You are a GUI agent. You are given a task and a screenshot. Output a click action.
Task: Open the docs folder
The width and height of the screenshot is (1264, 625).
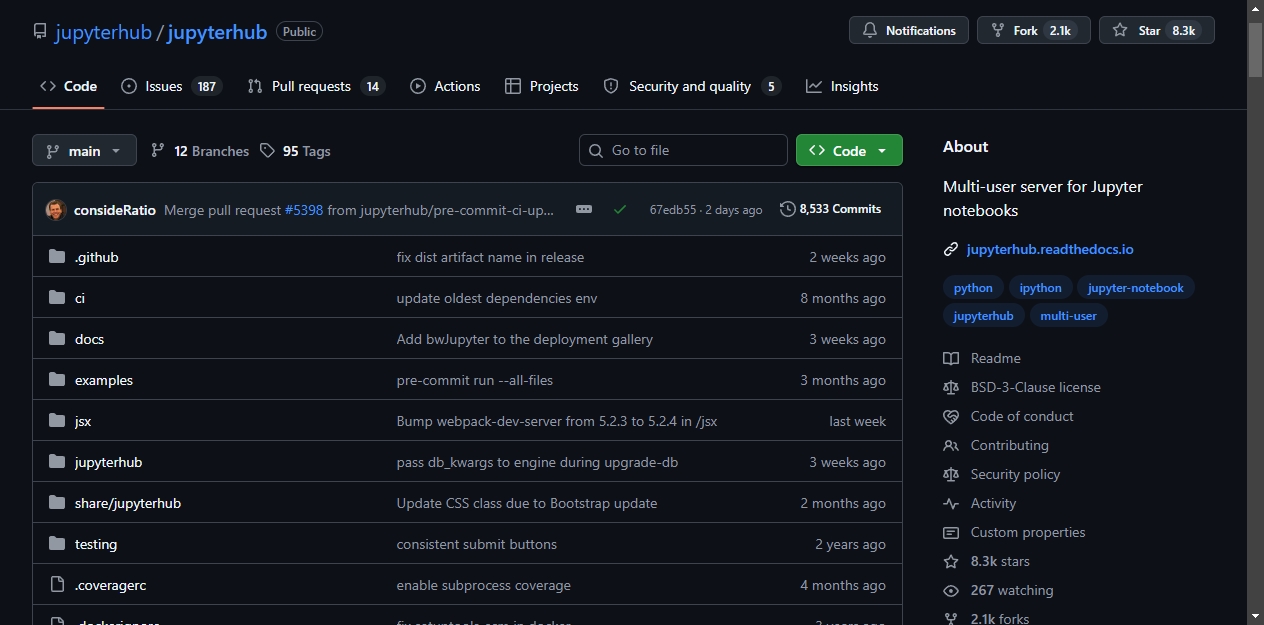(90, 339)
